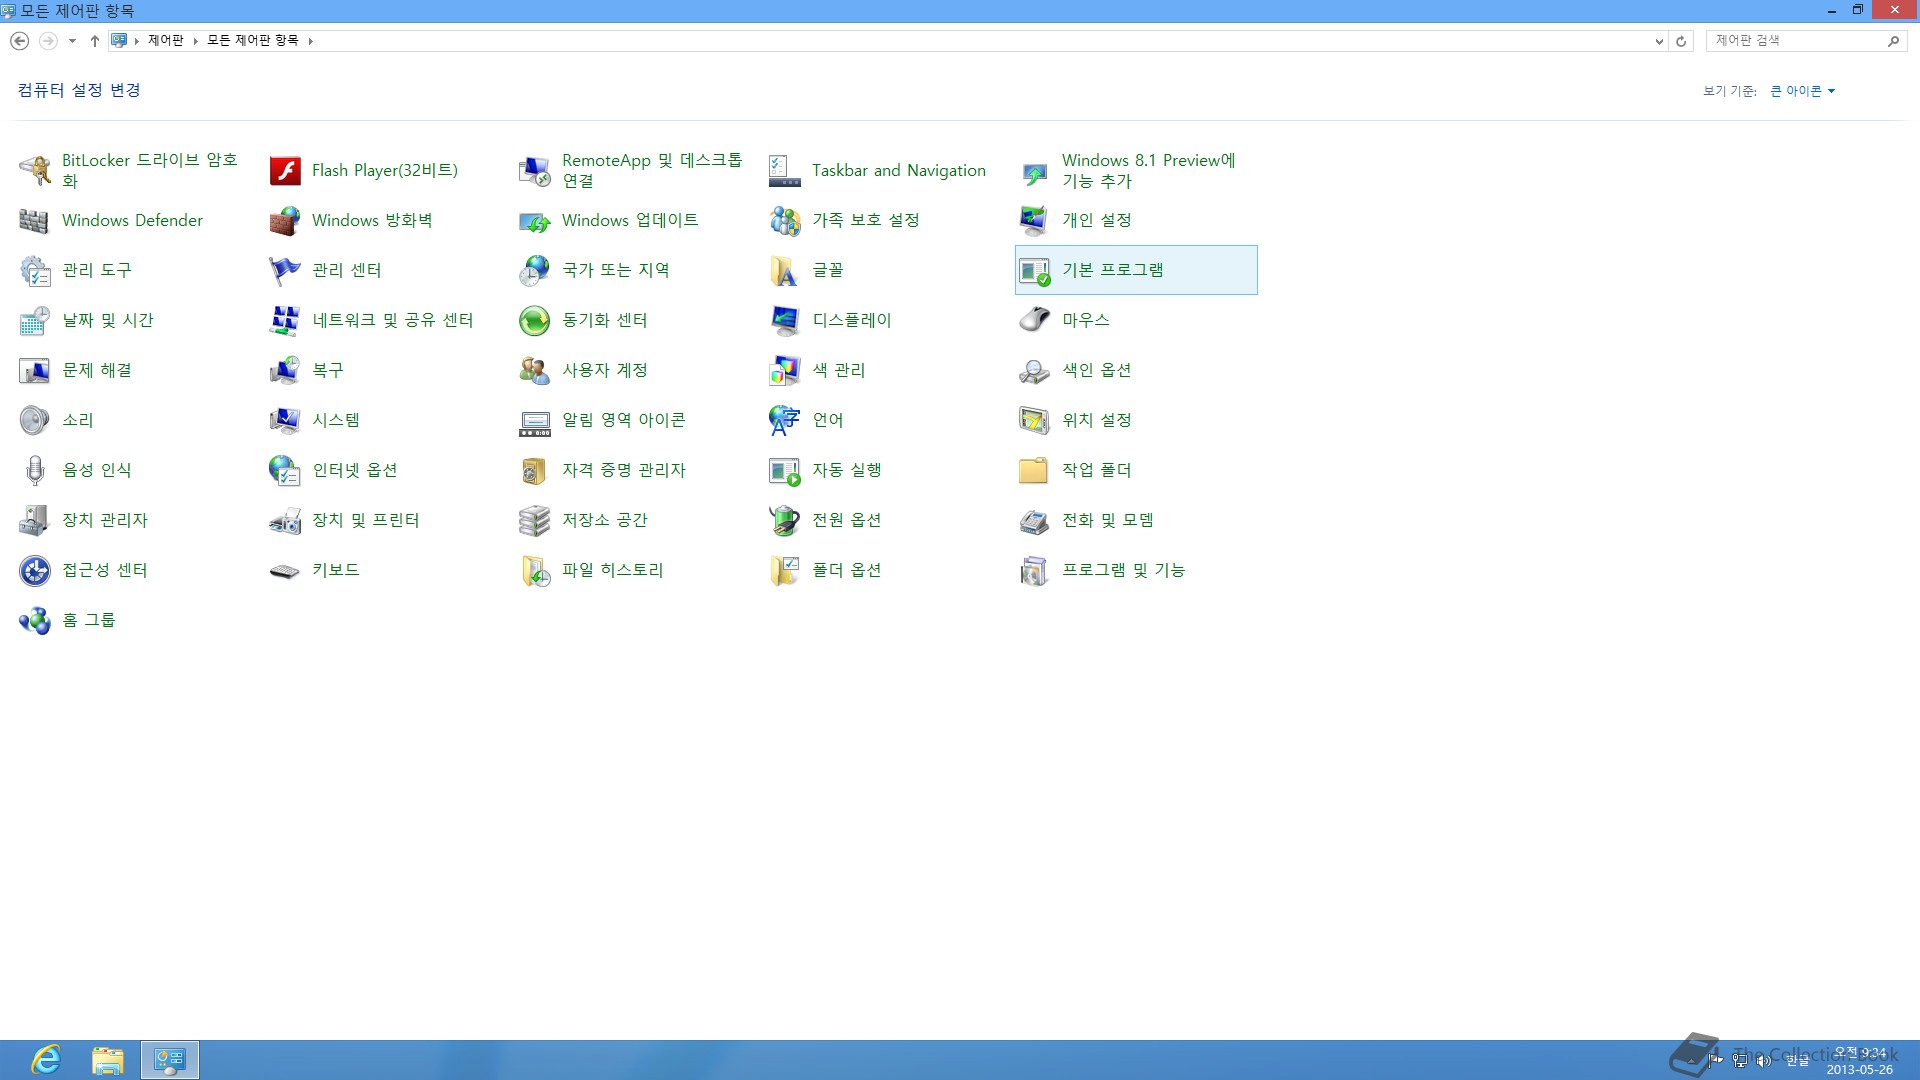Open File Explorer from the taskbar
The image size is (1920, 1080).
108,1060
